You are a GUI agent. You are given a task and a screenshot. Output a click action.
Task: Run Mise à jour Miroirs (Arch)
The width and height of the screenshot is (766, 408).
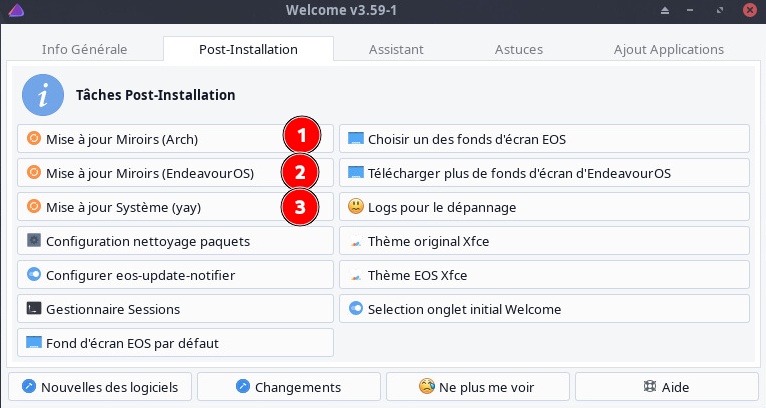tap(150, 139)
